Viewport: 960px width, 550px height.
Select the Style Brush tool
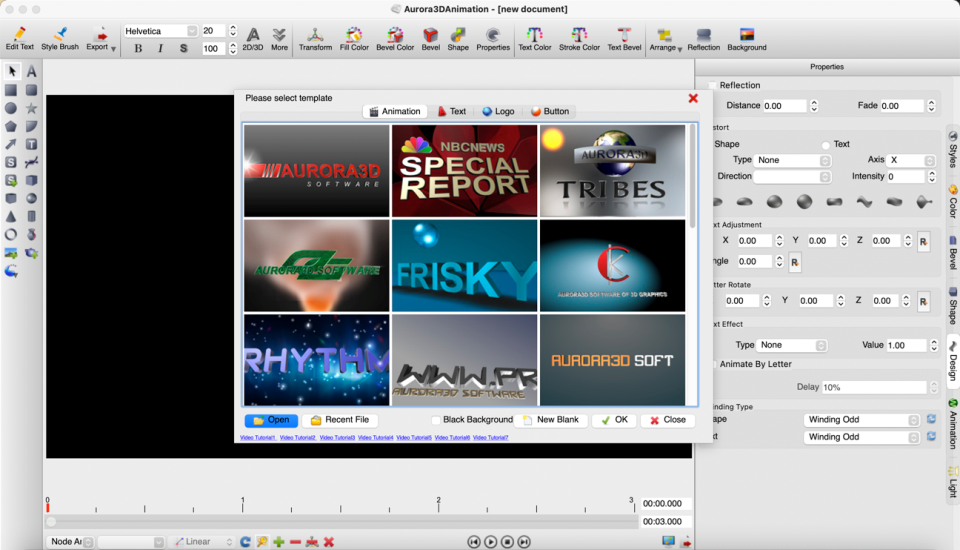click(x=60, y=39)
